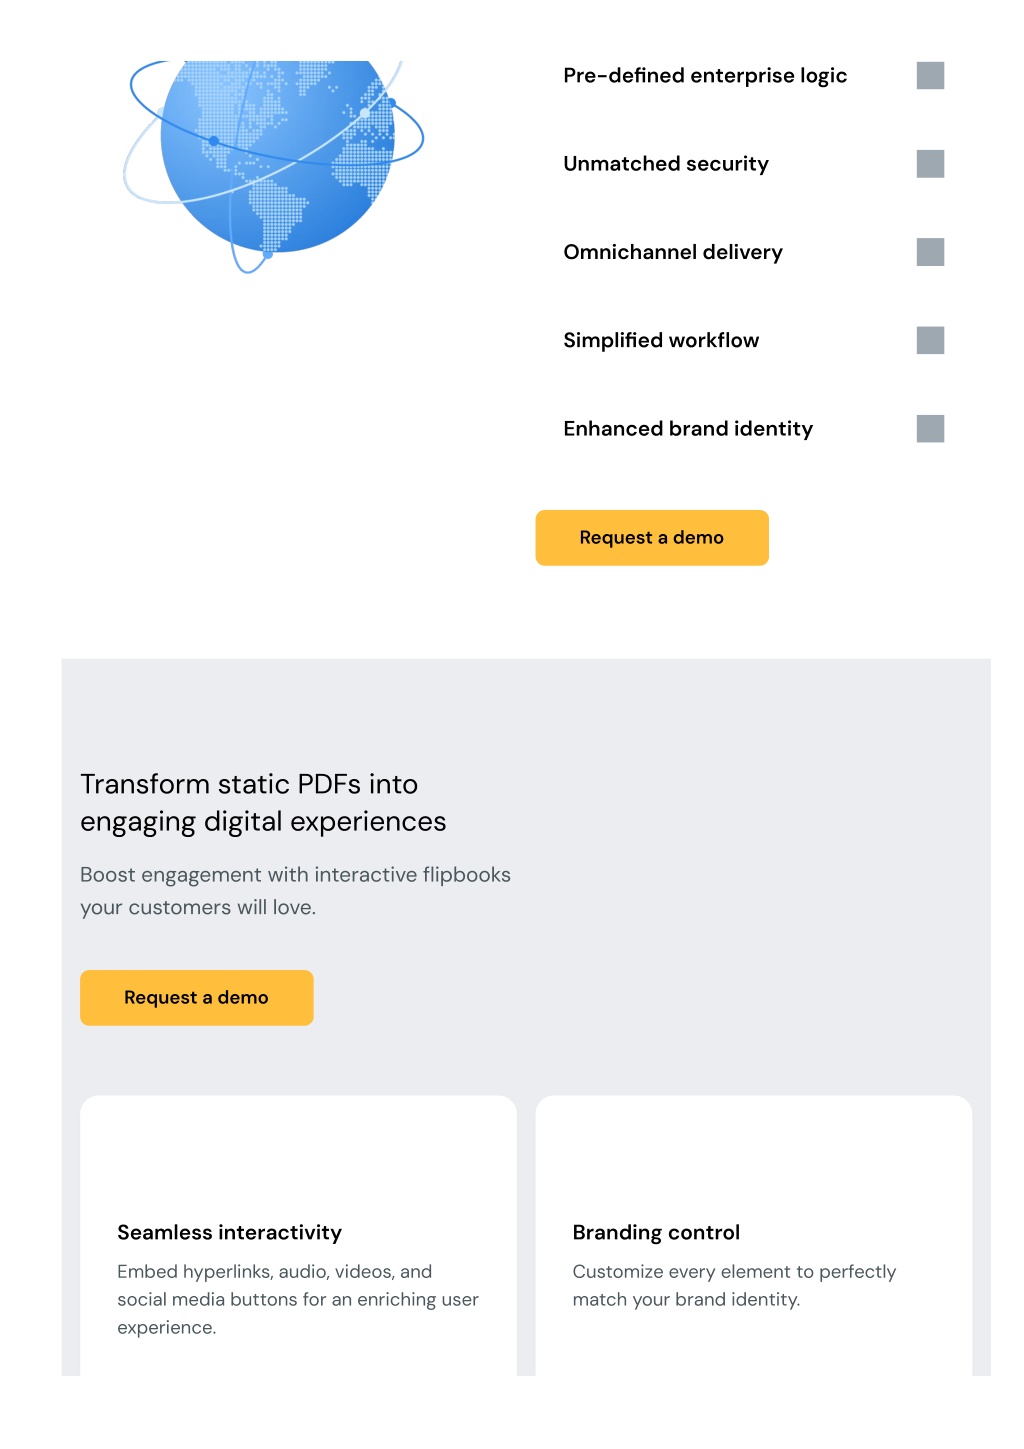Select the Pre-defined enterprise logic heading
The width and height of the screenshot is (1024, 1449).
pos(705,76)
